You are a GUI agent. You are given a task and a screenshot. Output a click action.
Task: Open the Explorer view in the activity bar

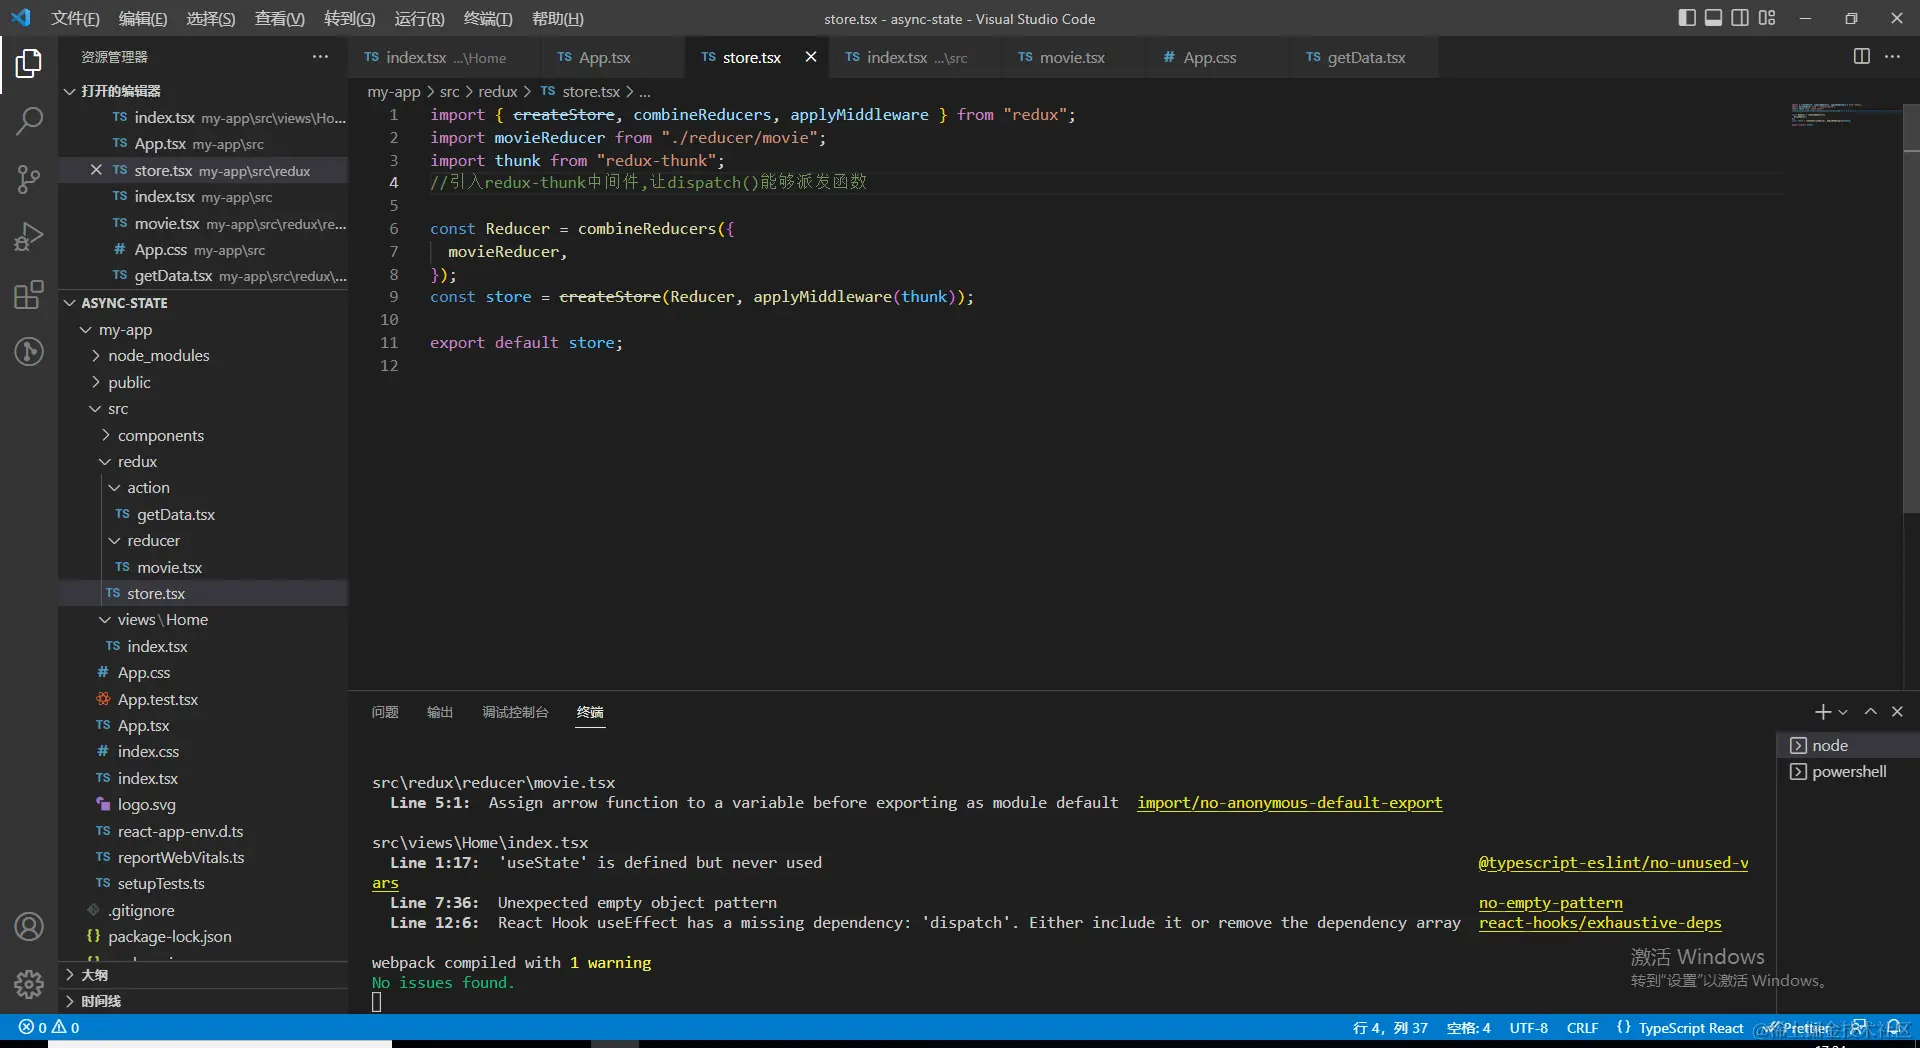point(29,64)
